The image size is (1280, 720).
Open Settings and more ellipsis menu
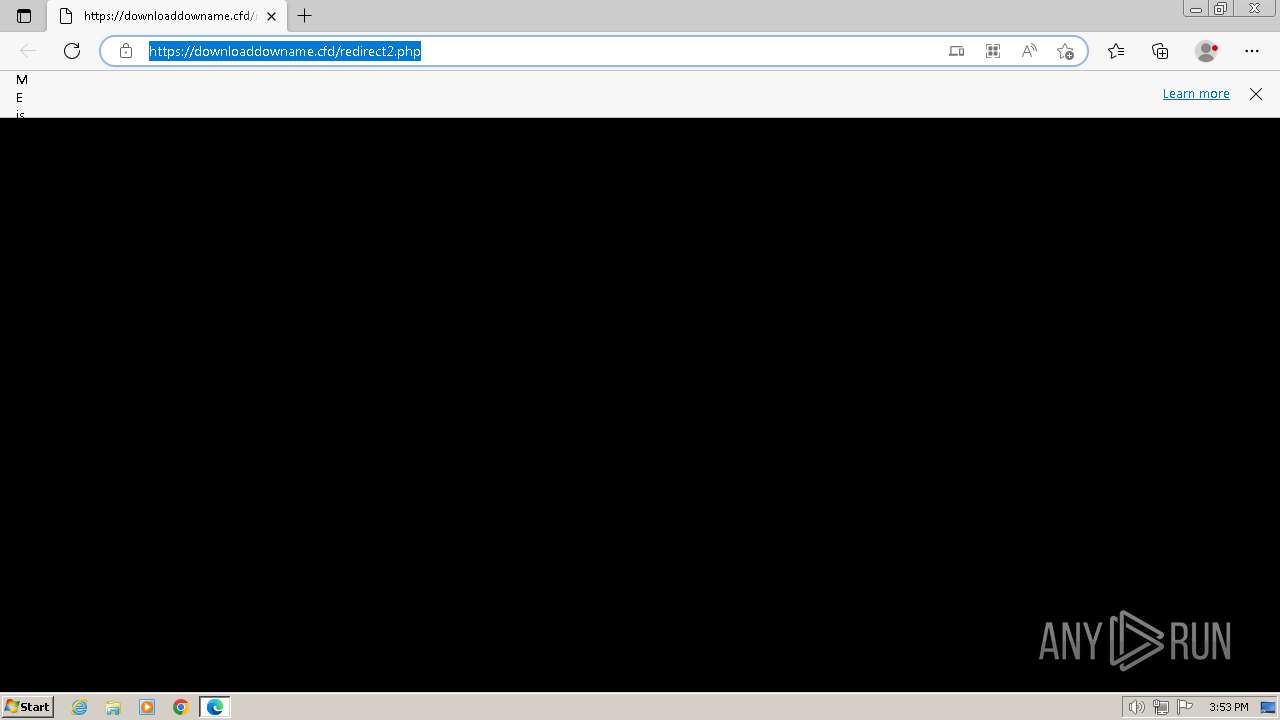coord(1252,51)
